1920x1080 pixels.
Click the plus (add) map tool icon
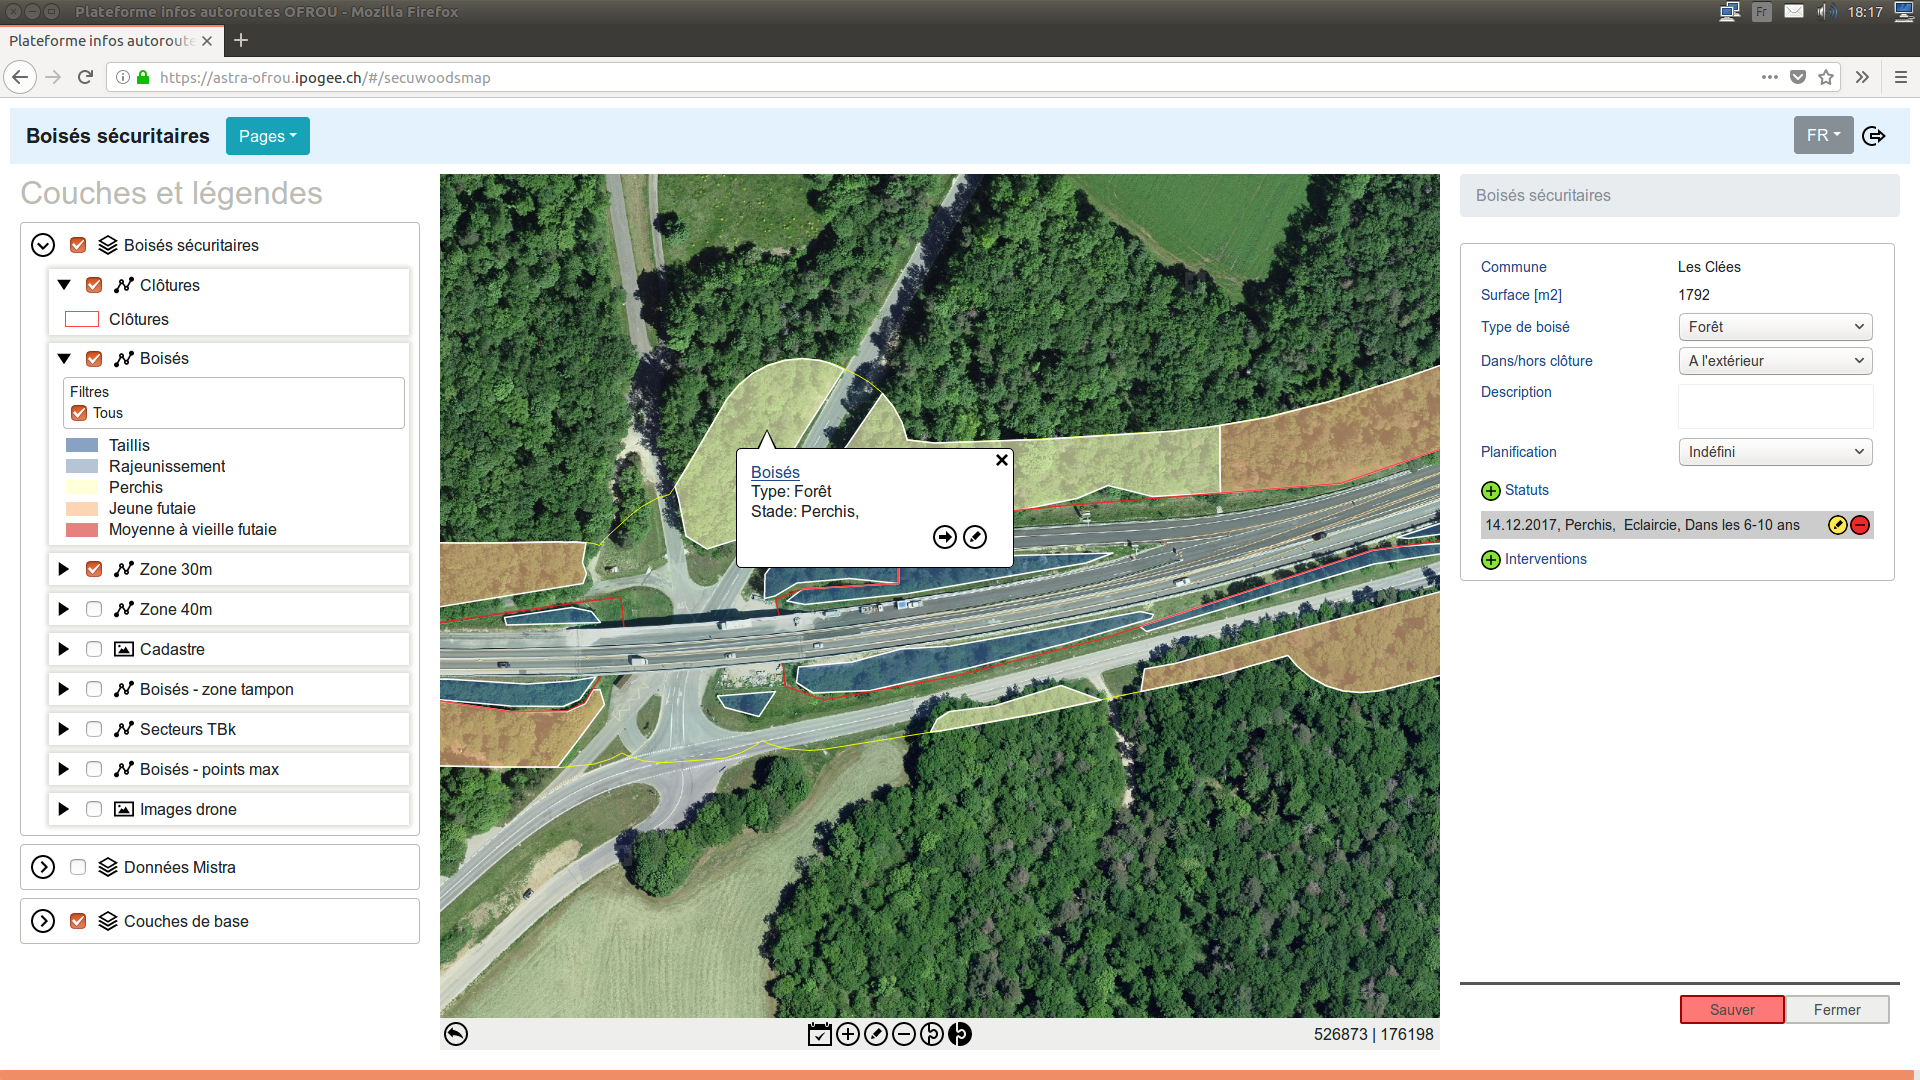pyautogui.click(x=848, y=1034)
